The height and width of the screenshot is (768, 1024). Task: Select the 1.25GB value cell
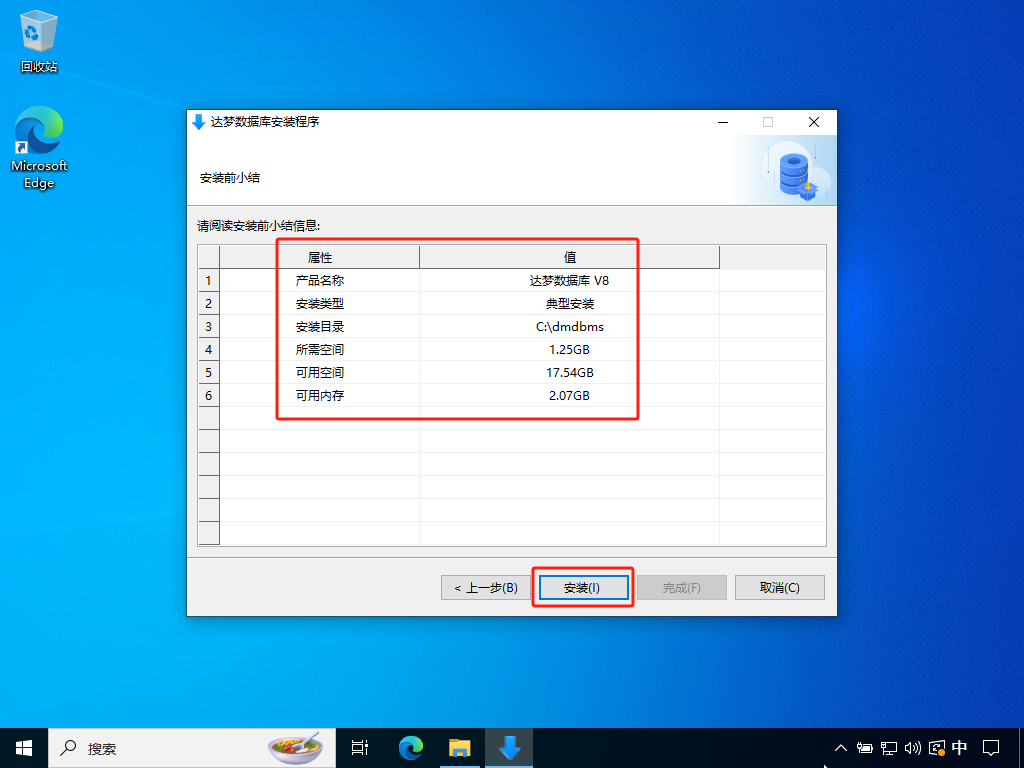coord(569,349)
